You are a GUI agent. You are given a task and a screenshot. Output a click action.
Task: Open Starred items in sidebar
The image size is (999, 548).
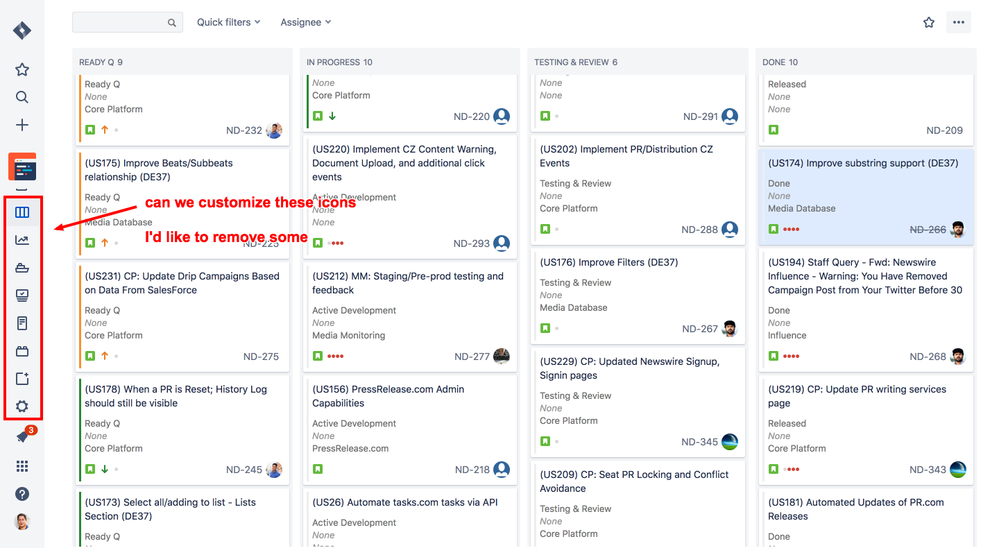coord(22,69)
